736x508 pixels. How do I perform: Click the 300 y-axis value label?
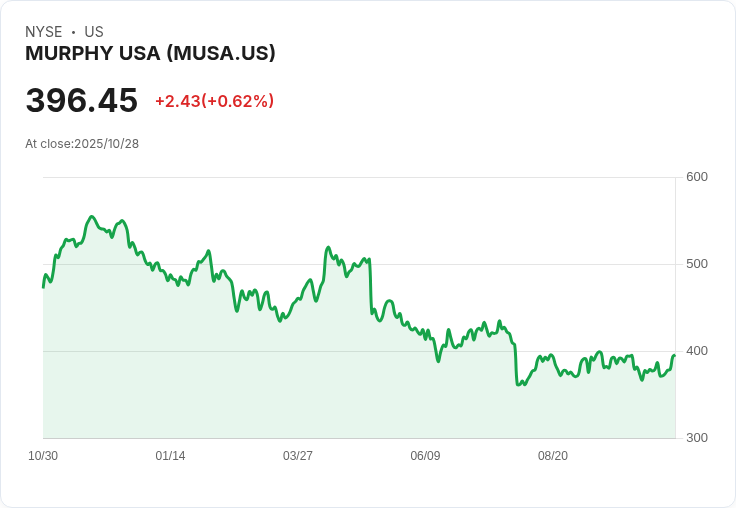point(697,438)
